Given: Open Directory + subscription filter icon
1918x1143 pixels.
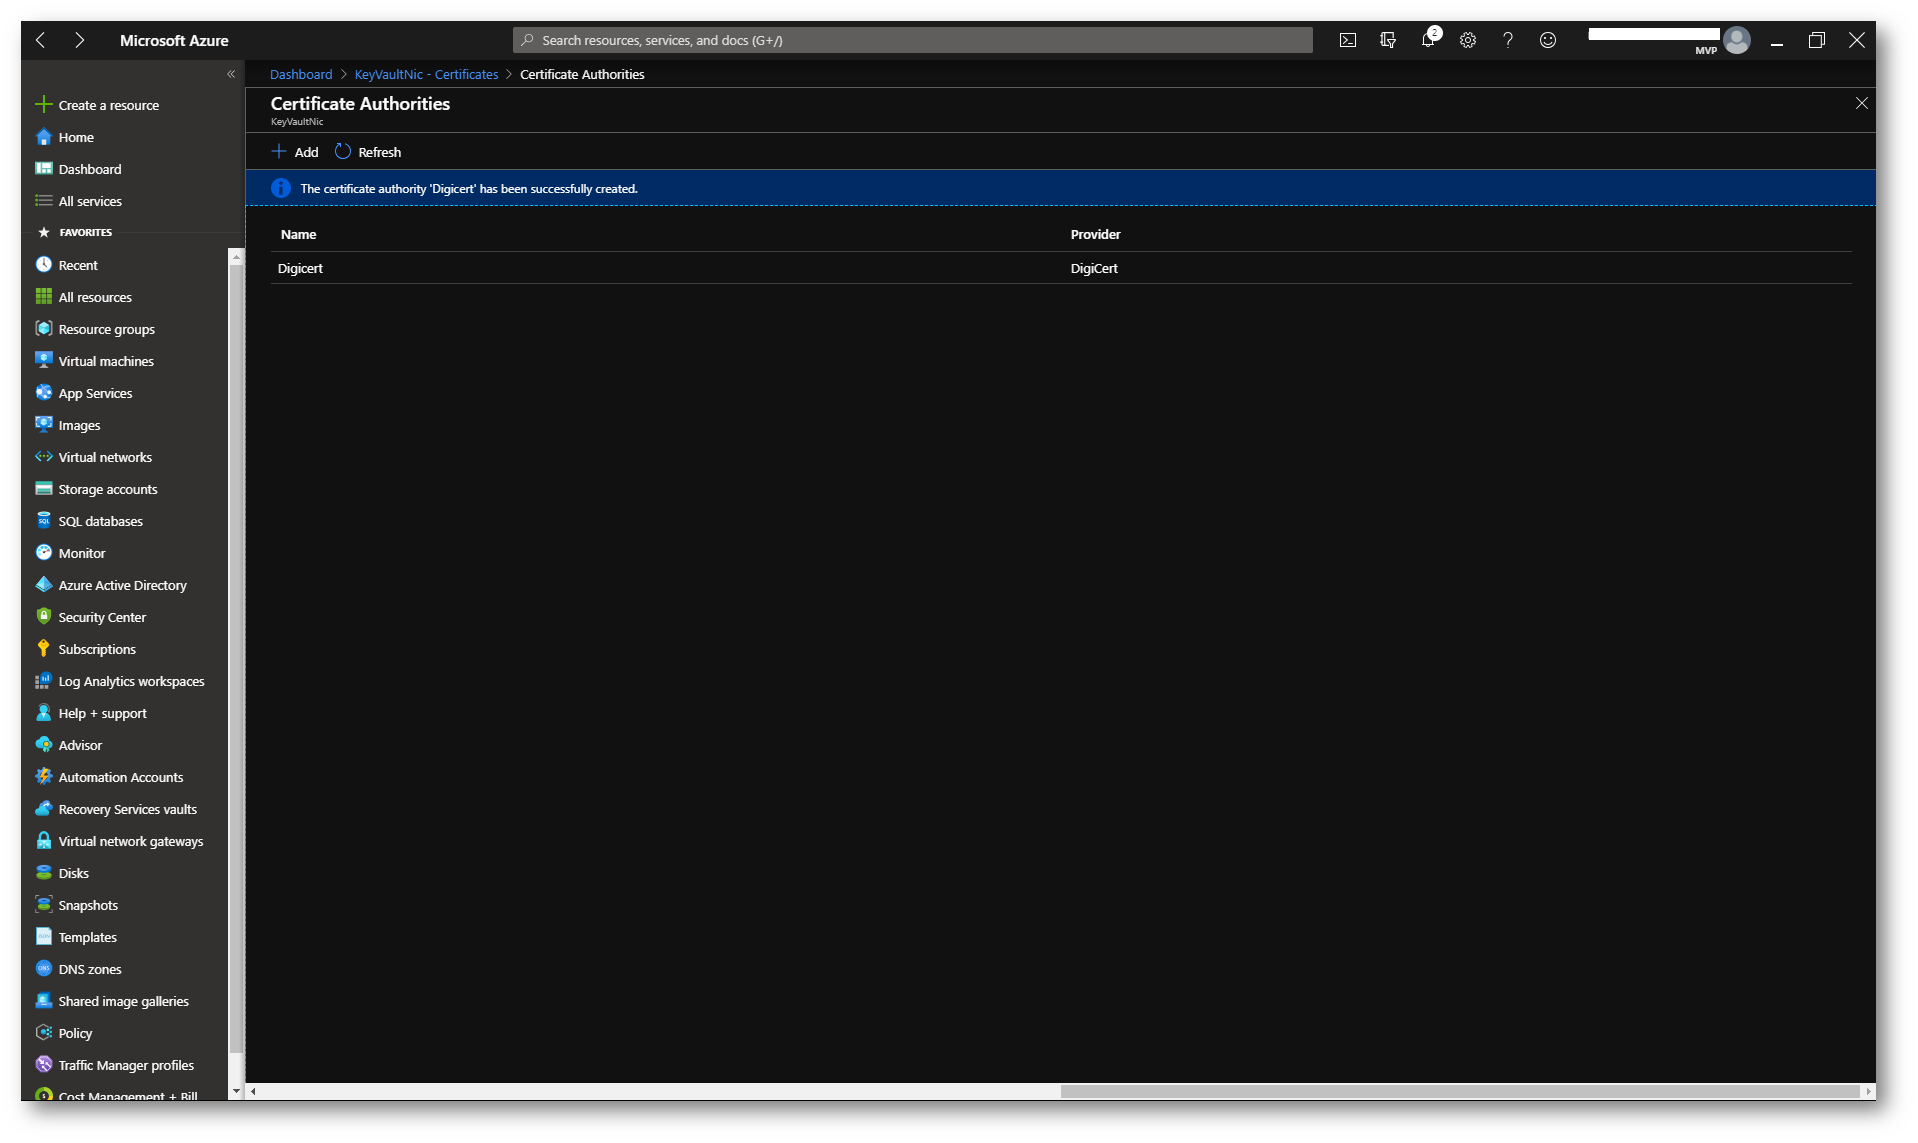Looking at the screenshot, I should pos(1387,40).
